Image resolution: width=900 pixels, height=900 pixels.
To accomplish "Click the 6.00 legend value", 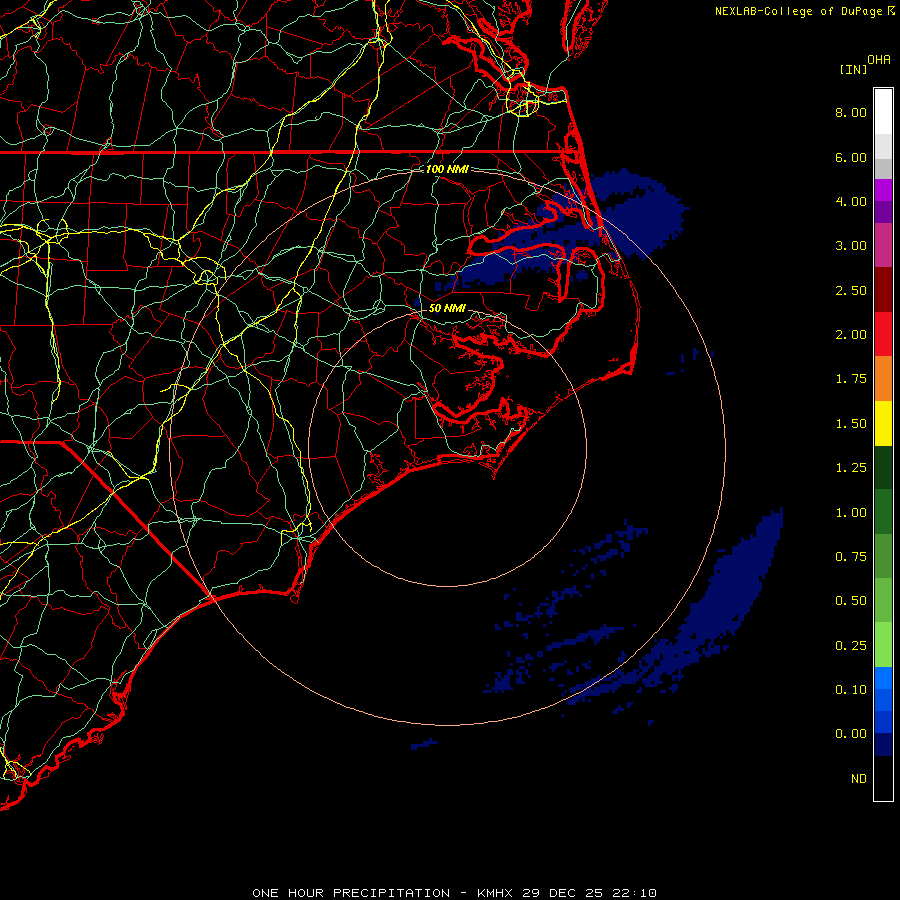I will (x=851, y=157).
